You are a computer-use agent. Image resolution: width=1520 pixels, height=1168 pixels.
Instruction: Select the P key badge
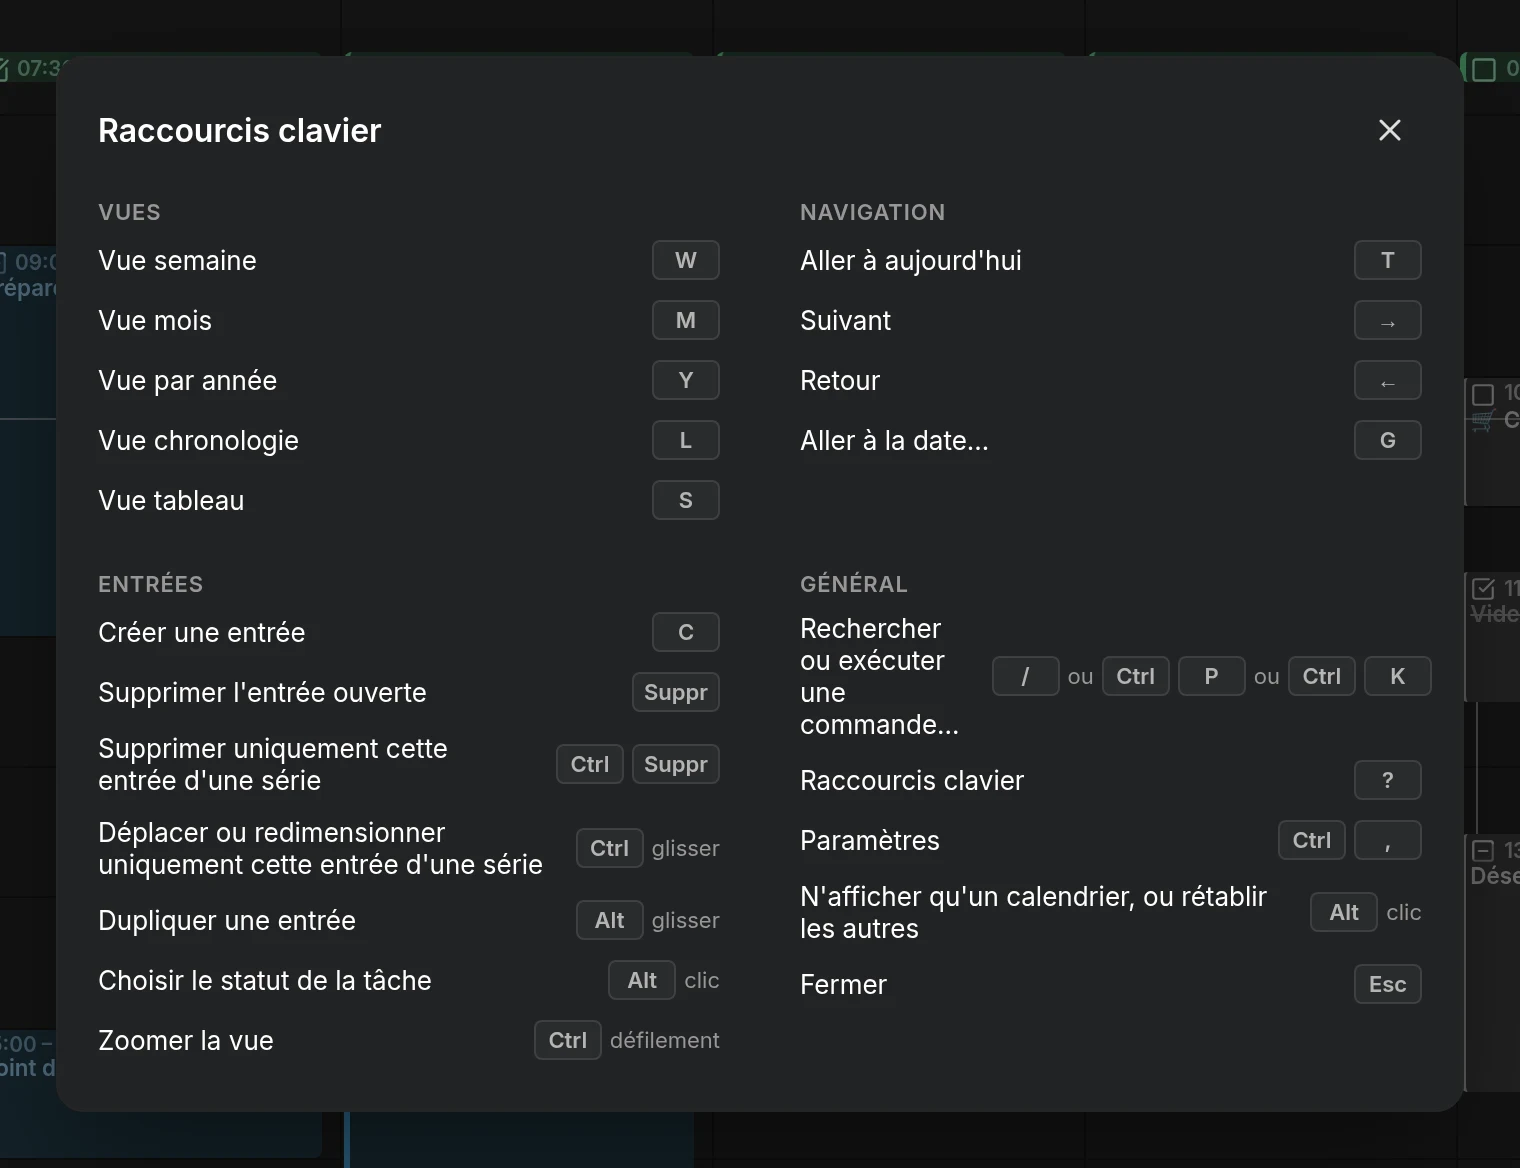1211,676
